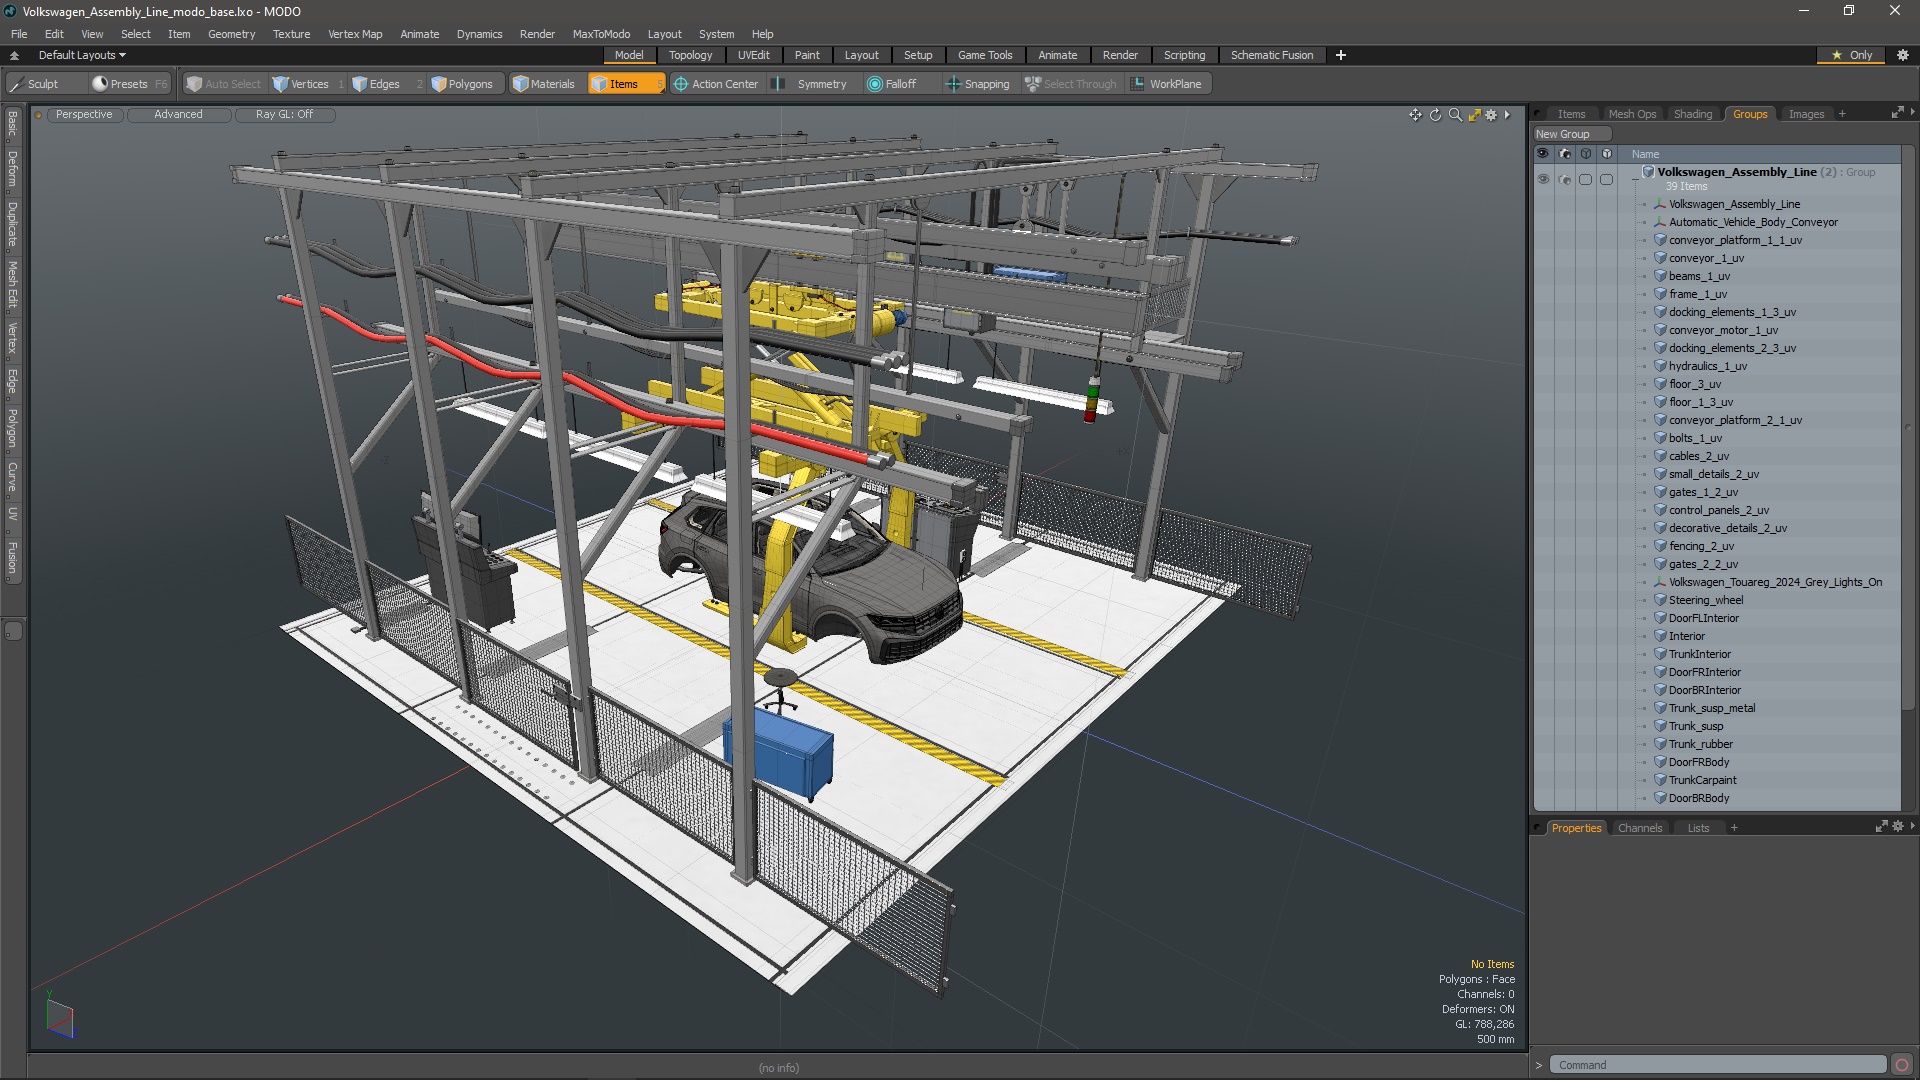Add a new layout tab with plus

tap(1341, 55)
